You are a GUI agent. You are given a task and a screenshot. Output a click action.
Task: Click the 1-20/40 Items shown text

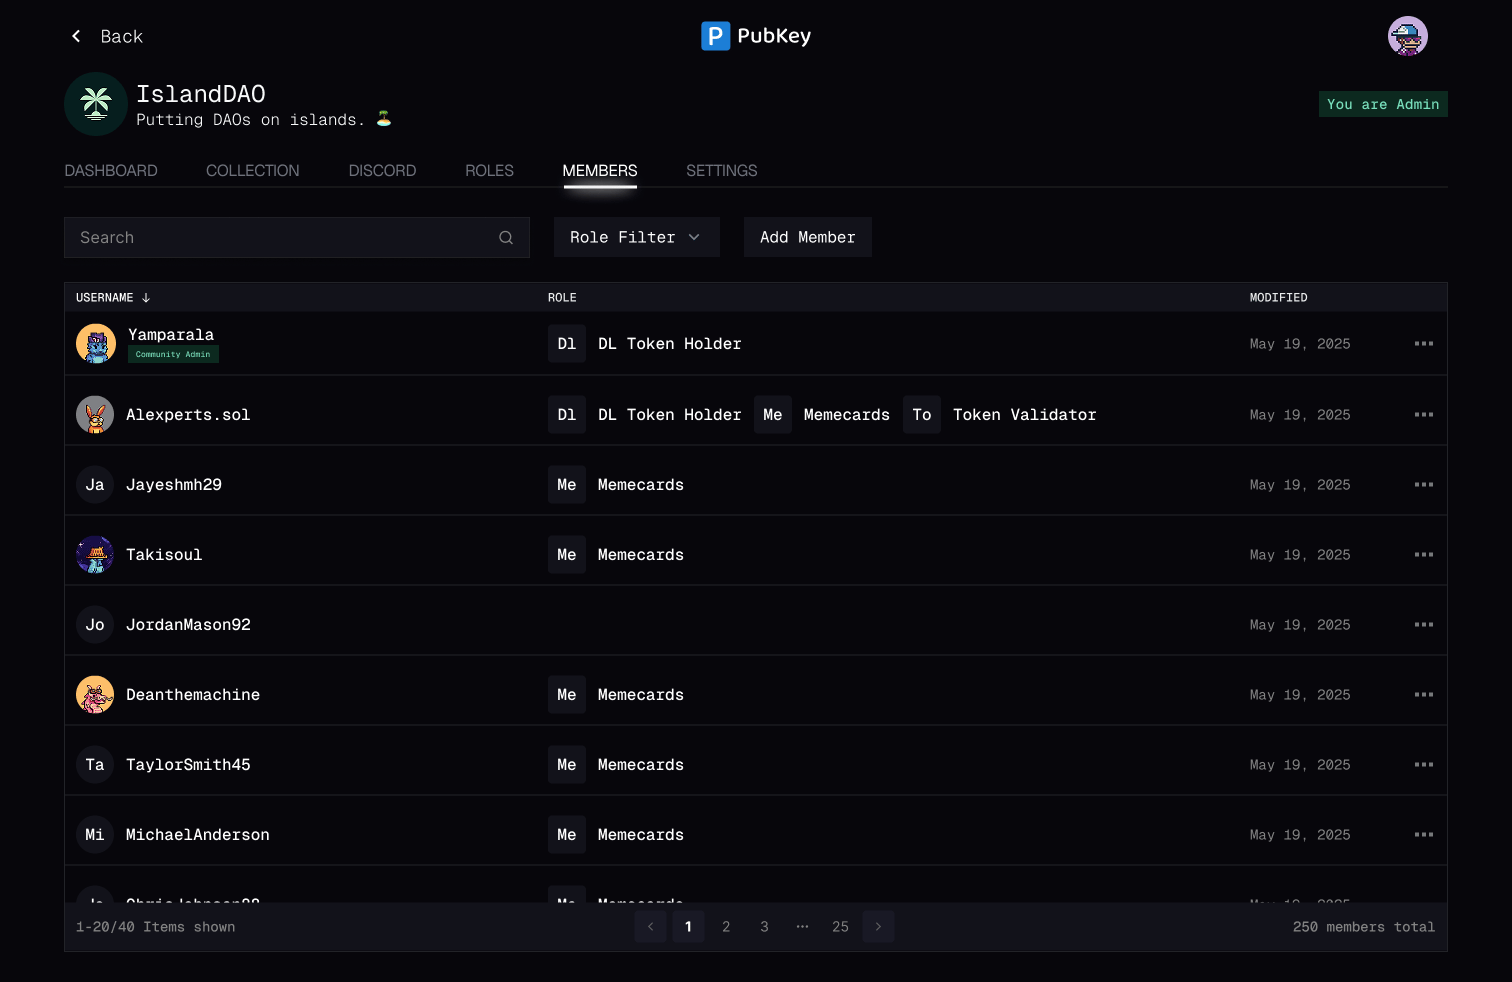[156, 927]
